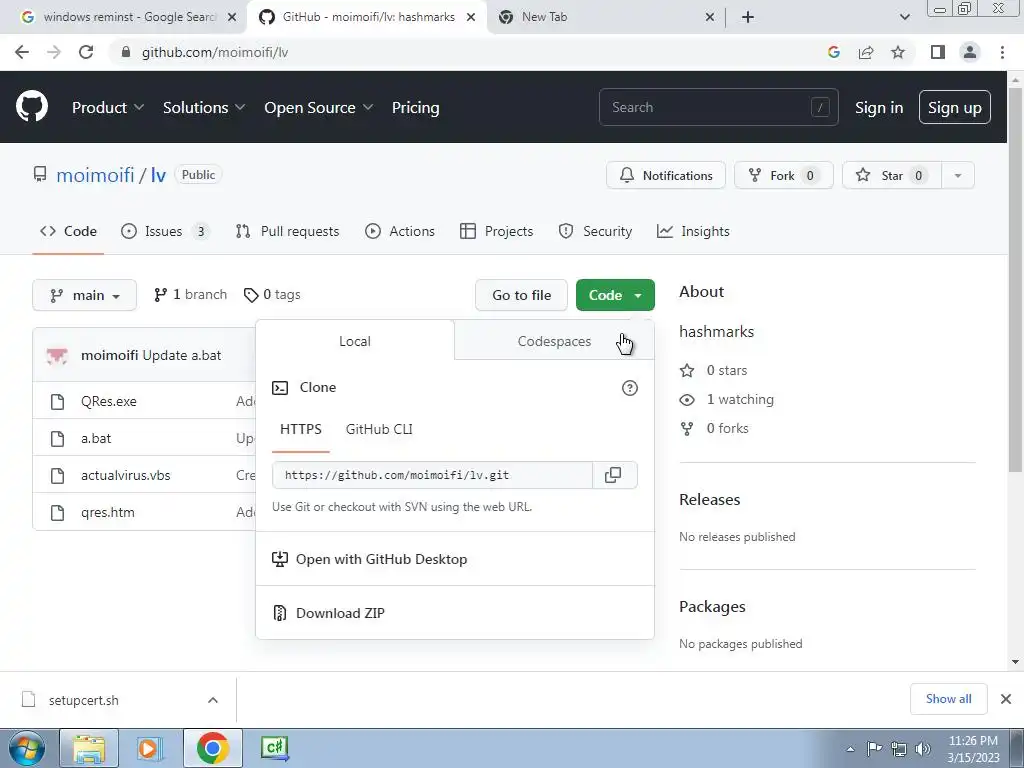Screen dimensions: 1024x768
Task: Show hidden system tray icons
Action: (850, 749)
